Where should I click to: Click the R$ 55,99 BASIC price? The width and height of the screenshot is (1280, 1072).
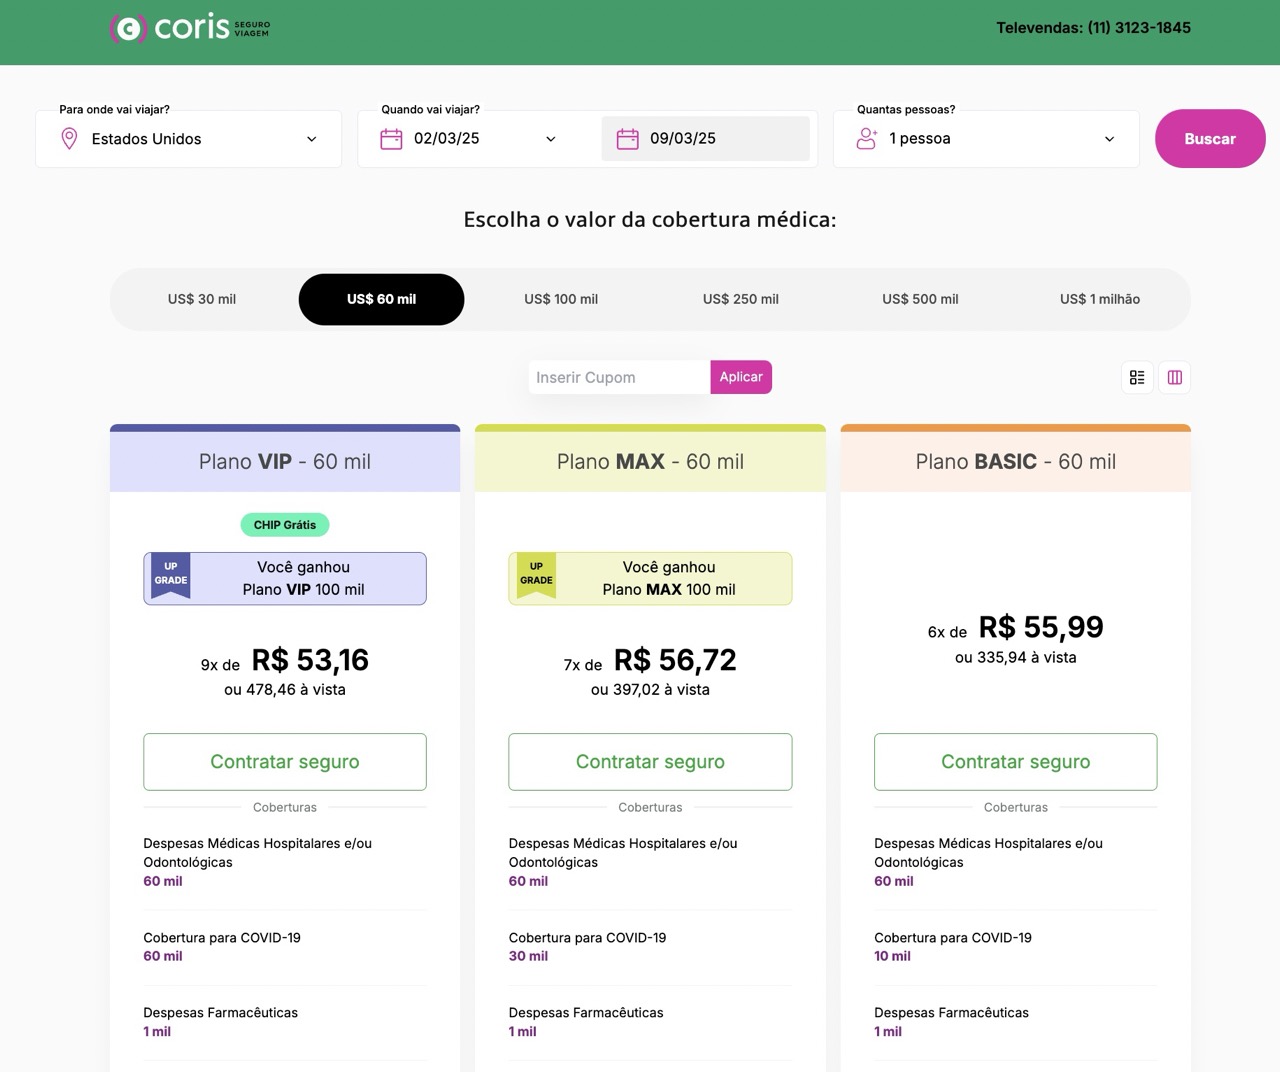1041,627
